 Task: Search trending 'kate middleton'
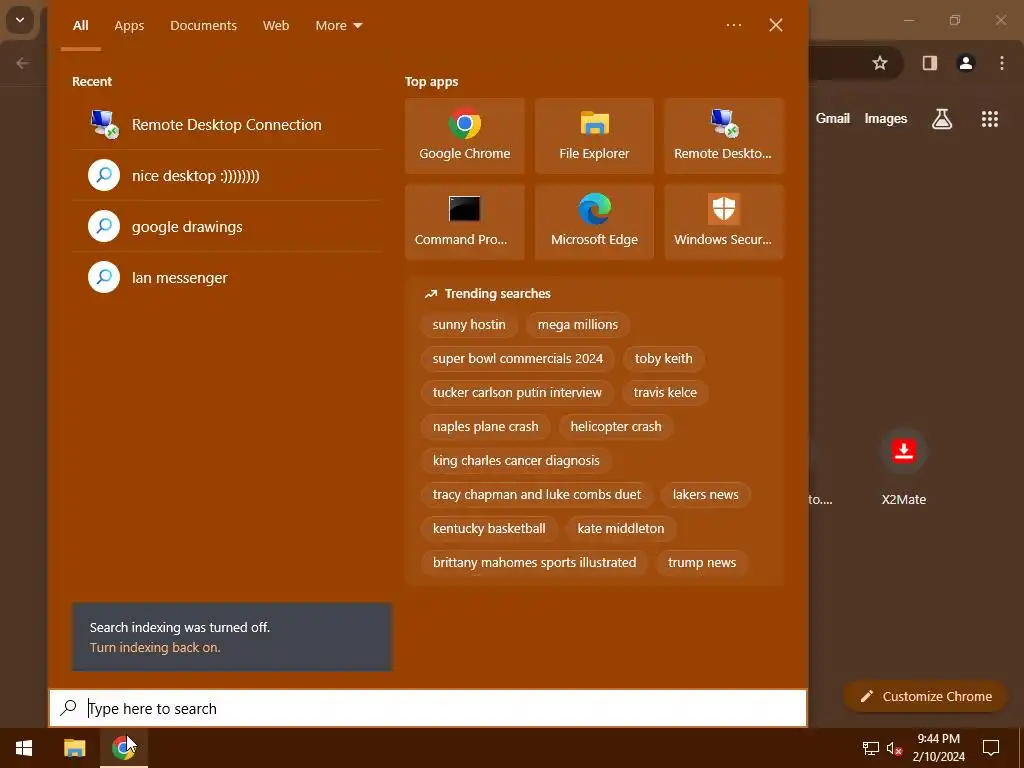point(620,528)
